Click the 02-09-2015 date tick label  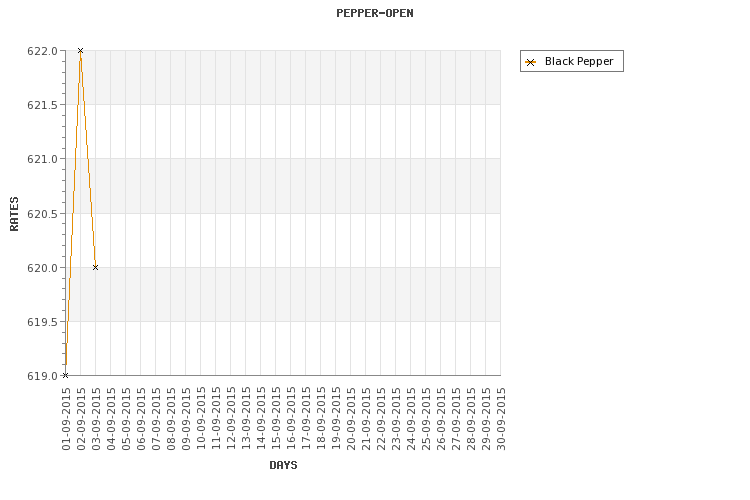(x=81, y=419)
